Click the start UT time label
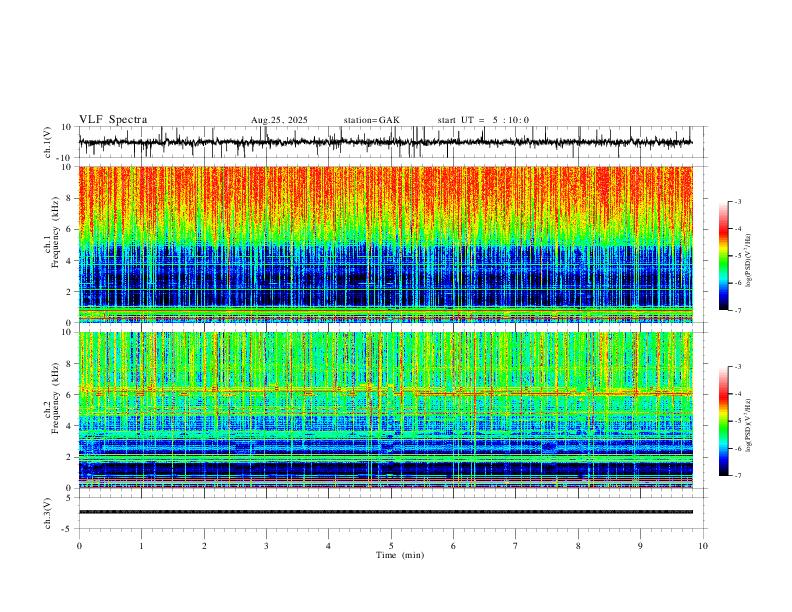The height and width of the screenshot is (612, 792). tap(483, 120)
